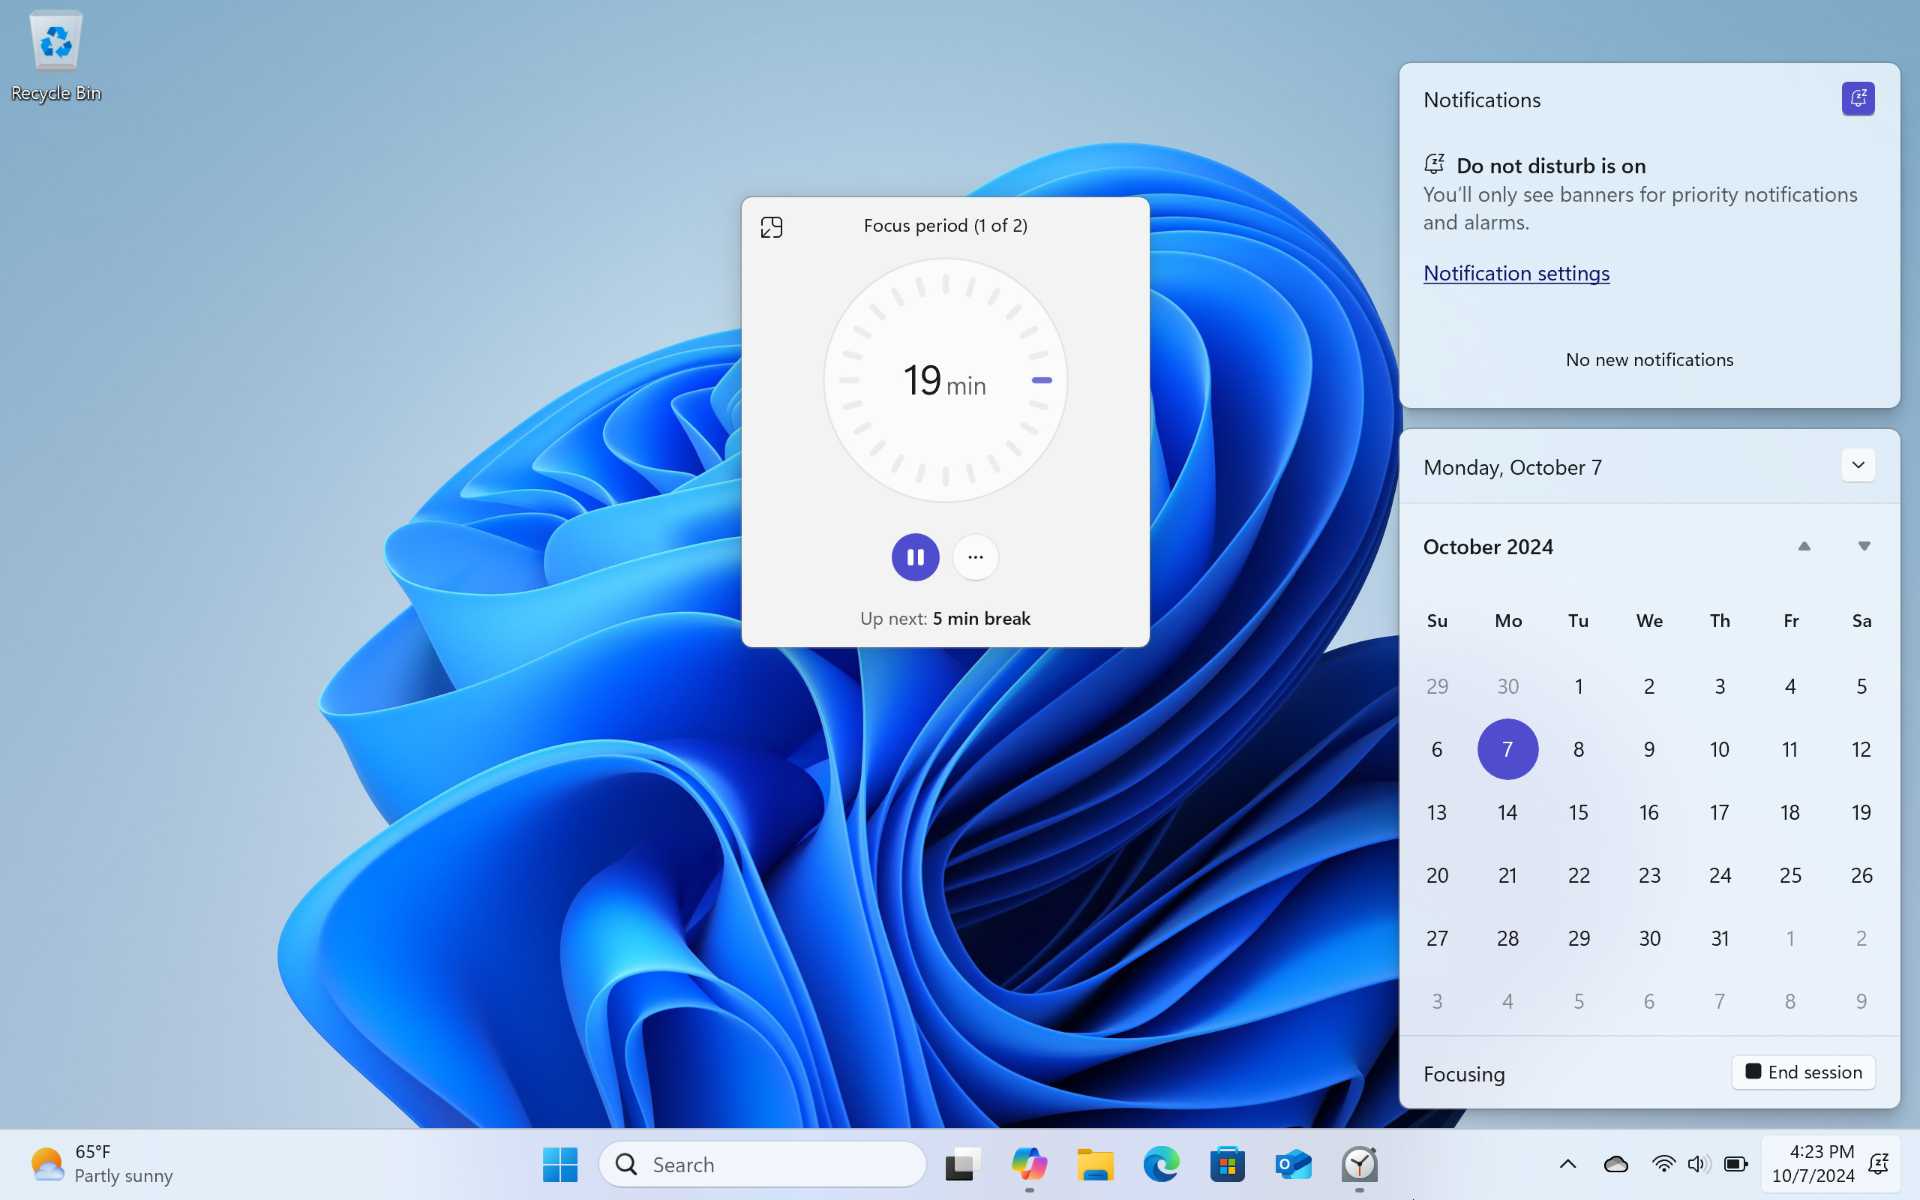Open Clock app from the taskbar
The image size is (1920, 1200).
(x=1359, y=1164)
